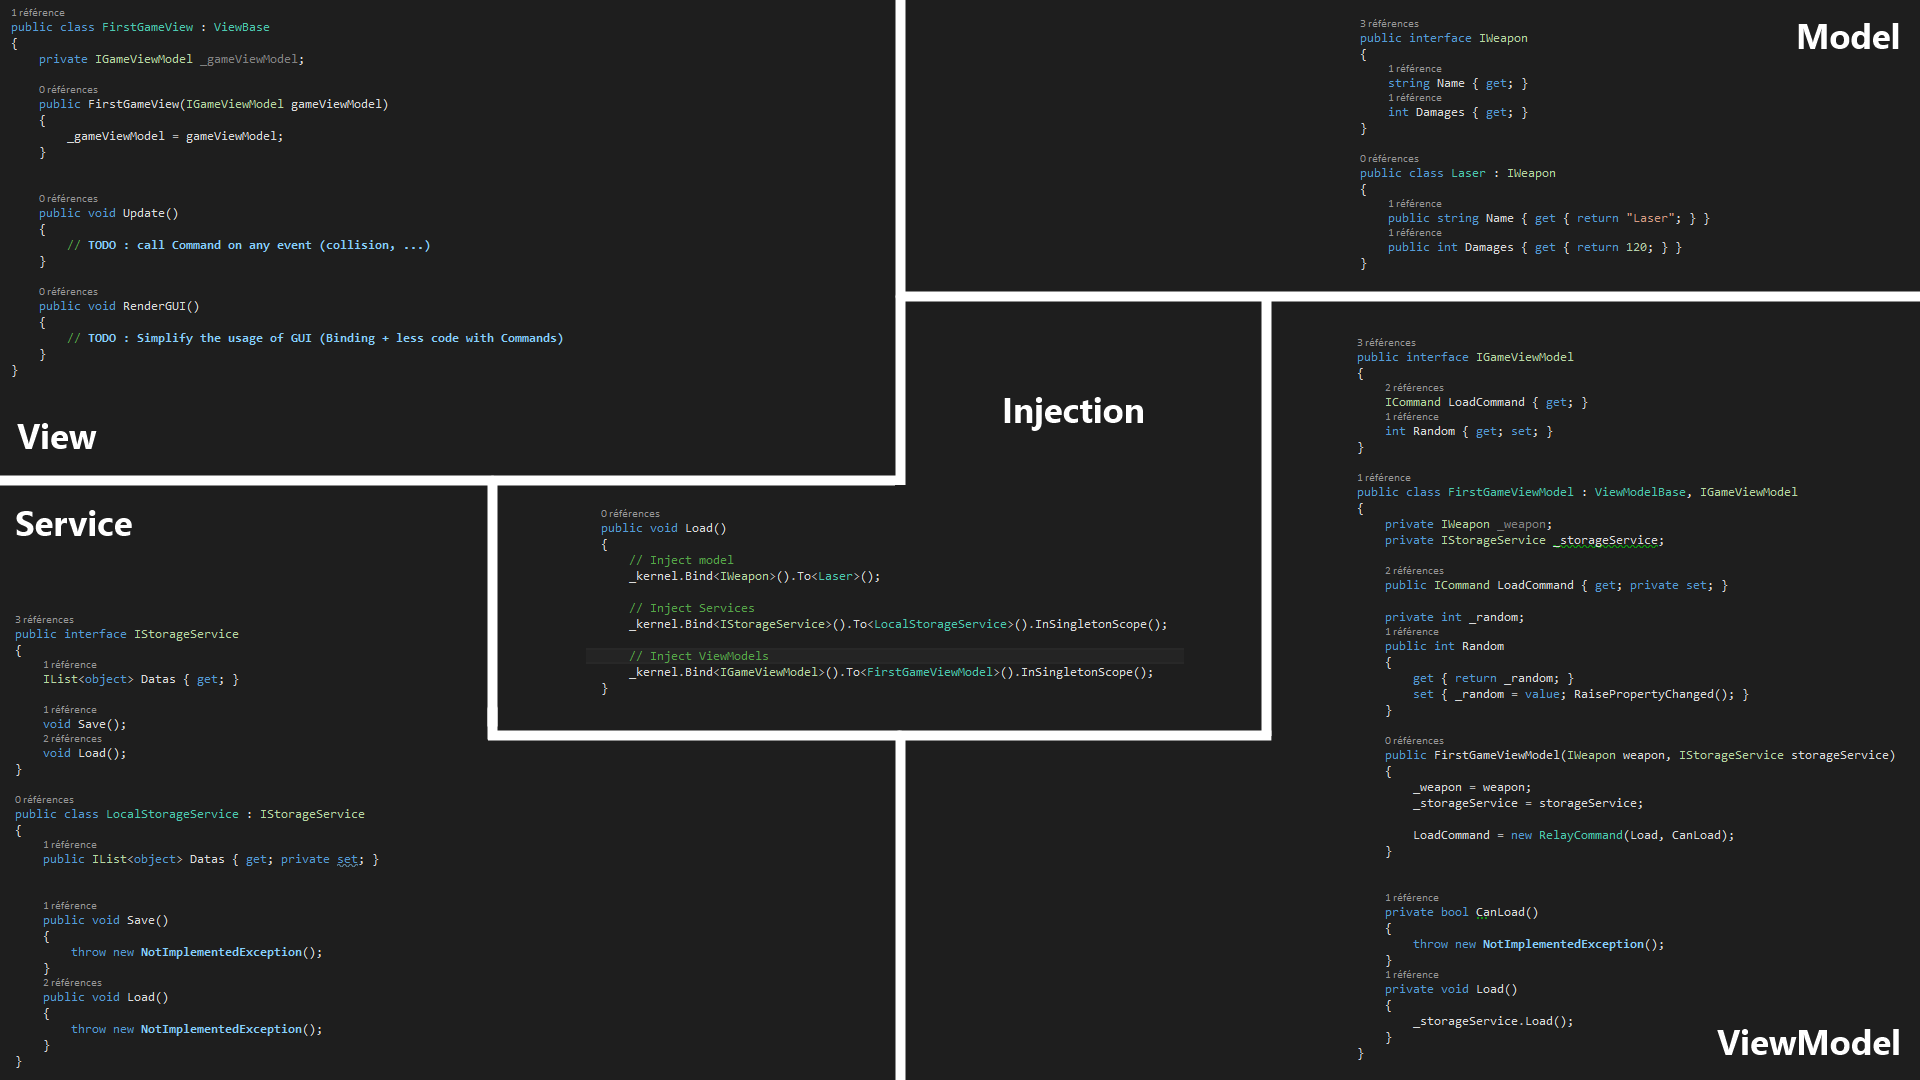Click '1 référence' above CanLoad method
This screenshot has height=1080, width=1920.
coord(1411,897)
